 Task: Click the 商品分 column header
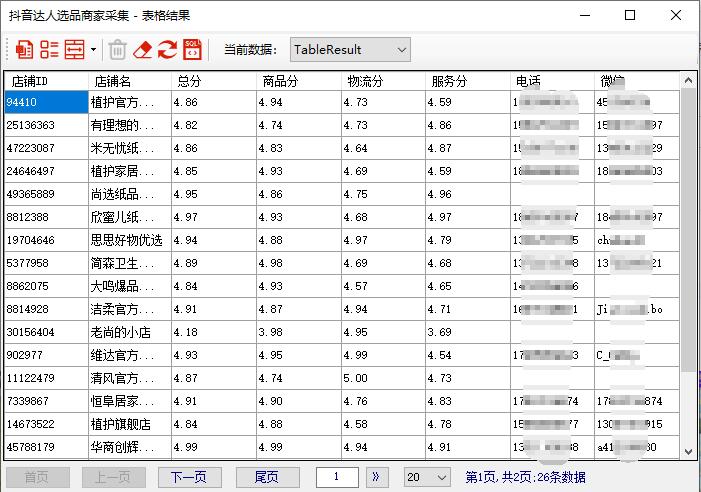pyautogui.click(x=297, y=81)
